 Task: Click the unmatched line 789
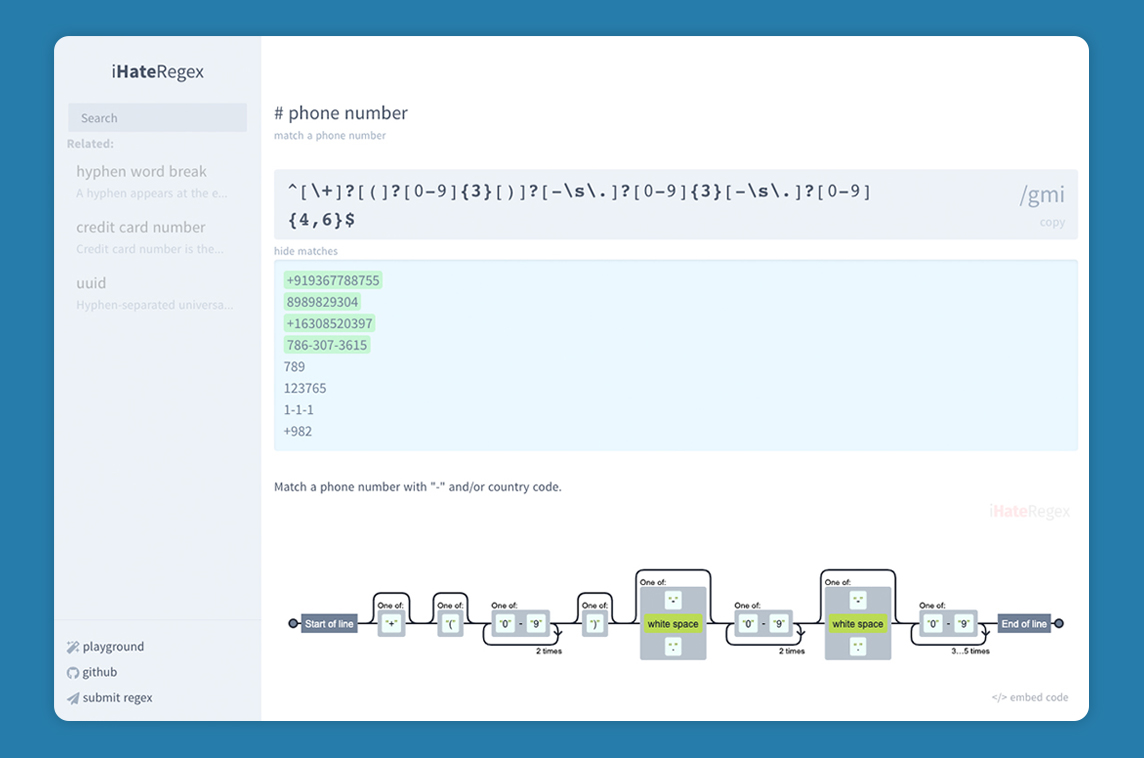[295, 367]
